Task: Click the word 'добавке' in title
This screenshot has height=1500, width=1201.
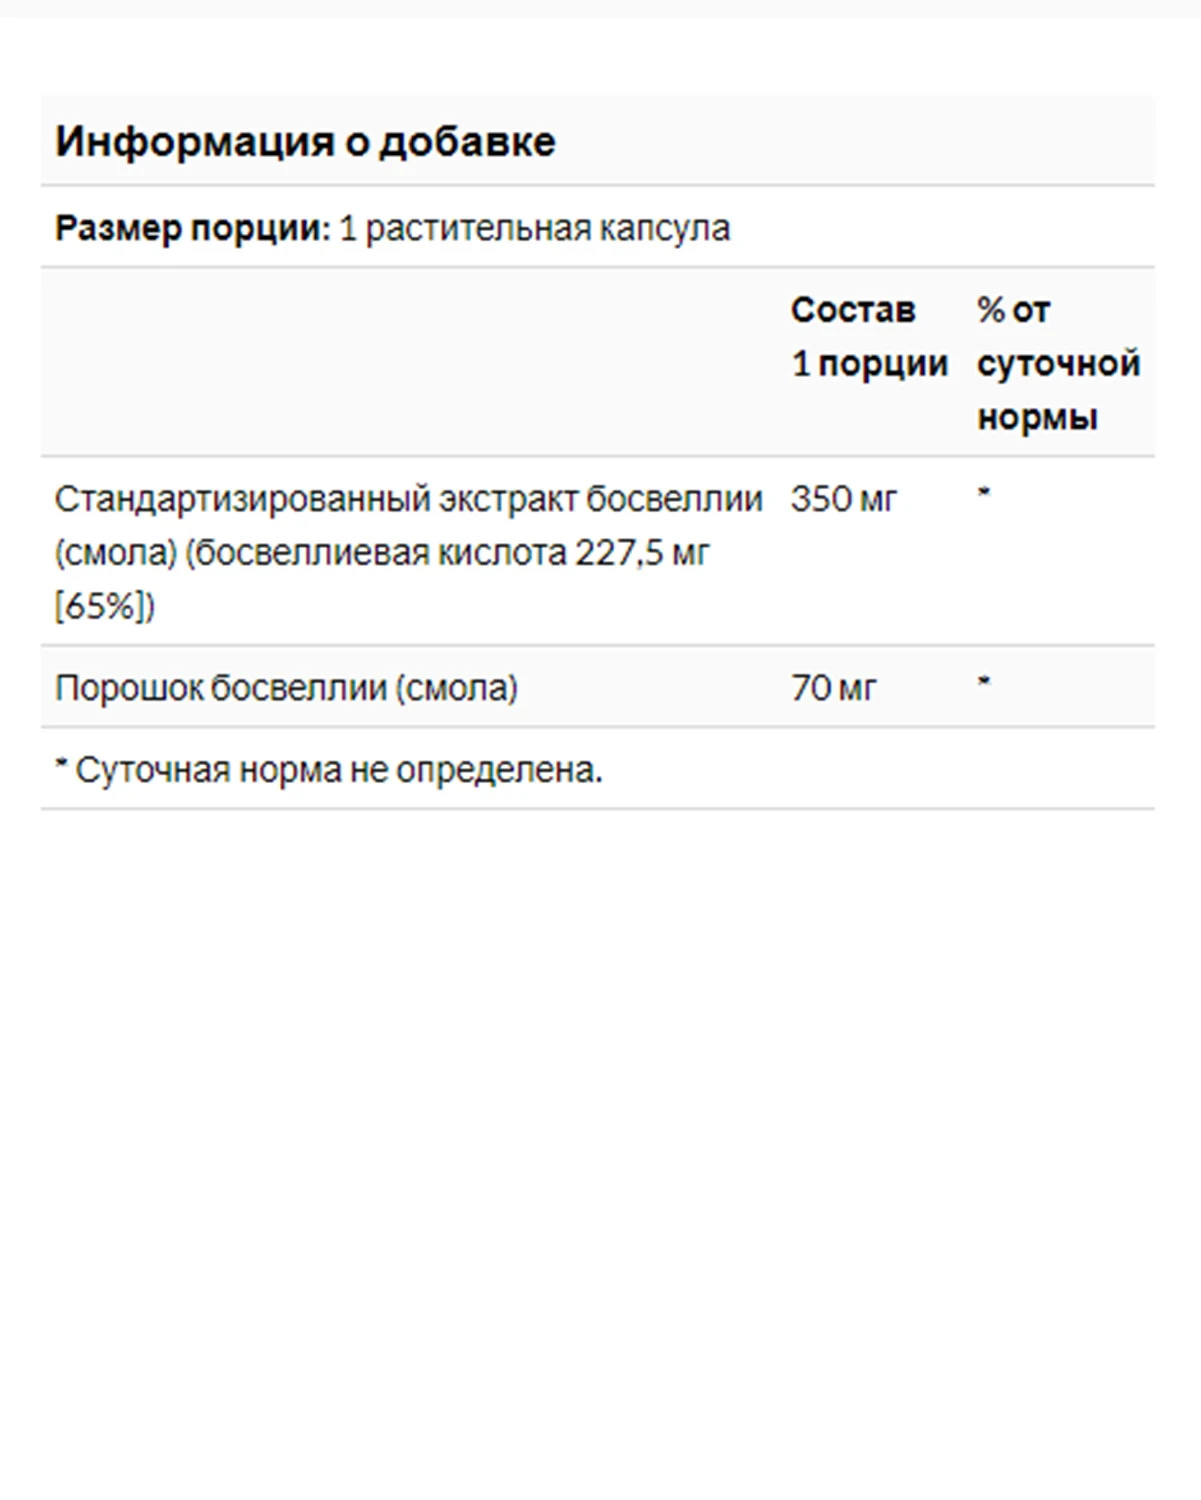Action: [x=467, y=141]
